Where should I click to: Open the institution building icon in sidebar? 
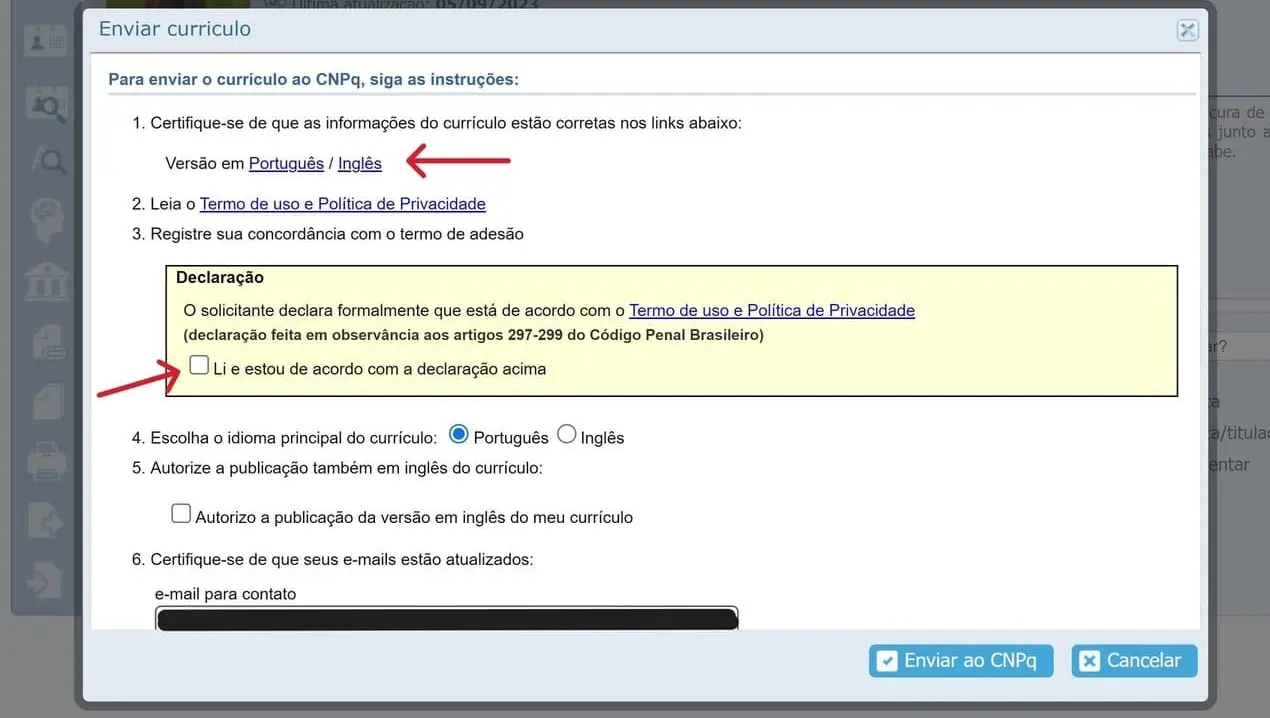point(47,281)
